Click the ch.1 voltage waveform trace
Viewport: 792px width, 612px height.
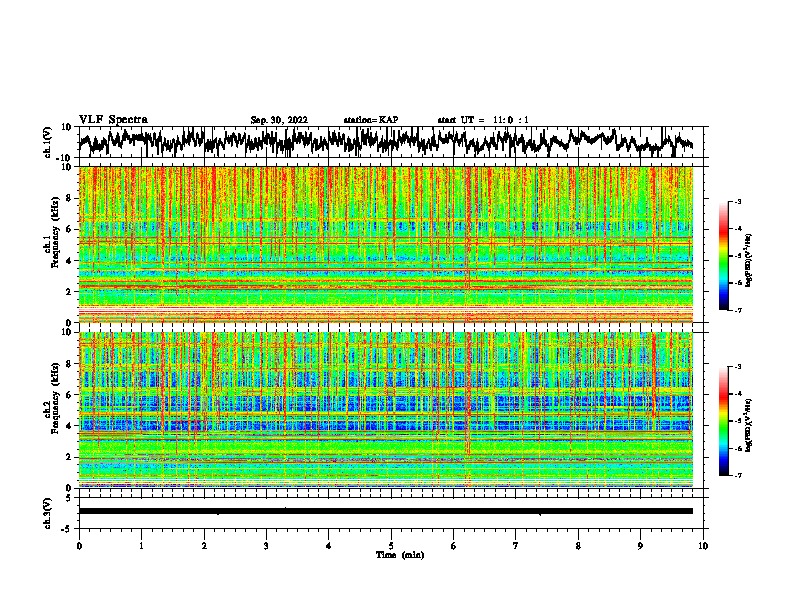(385, 142)
